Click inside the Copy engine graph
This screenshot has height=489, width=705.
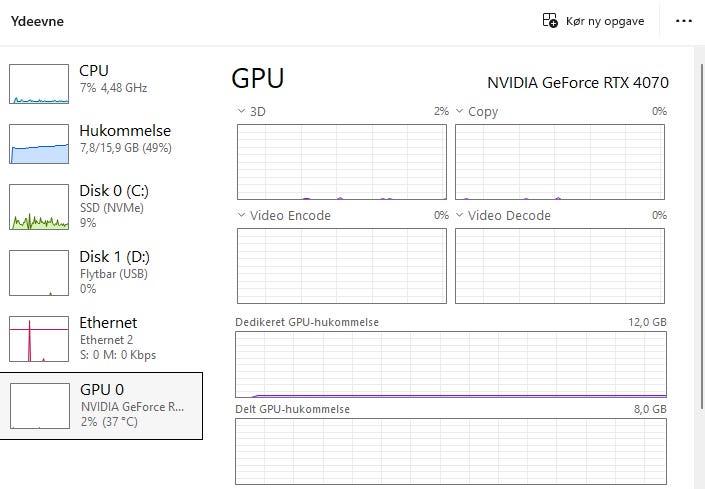pyautogui.click(x=560, y=162)
